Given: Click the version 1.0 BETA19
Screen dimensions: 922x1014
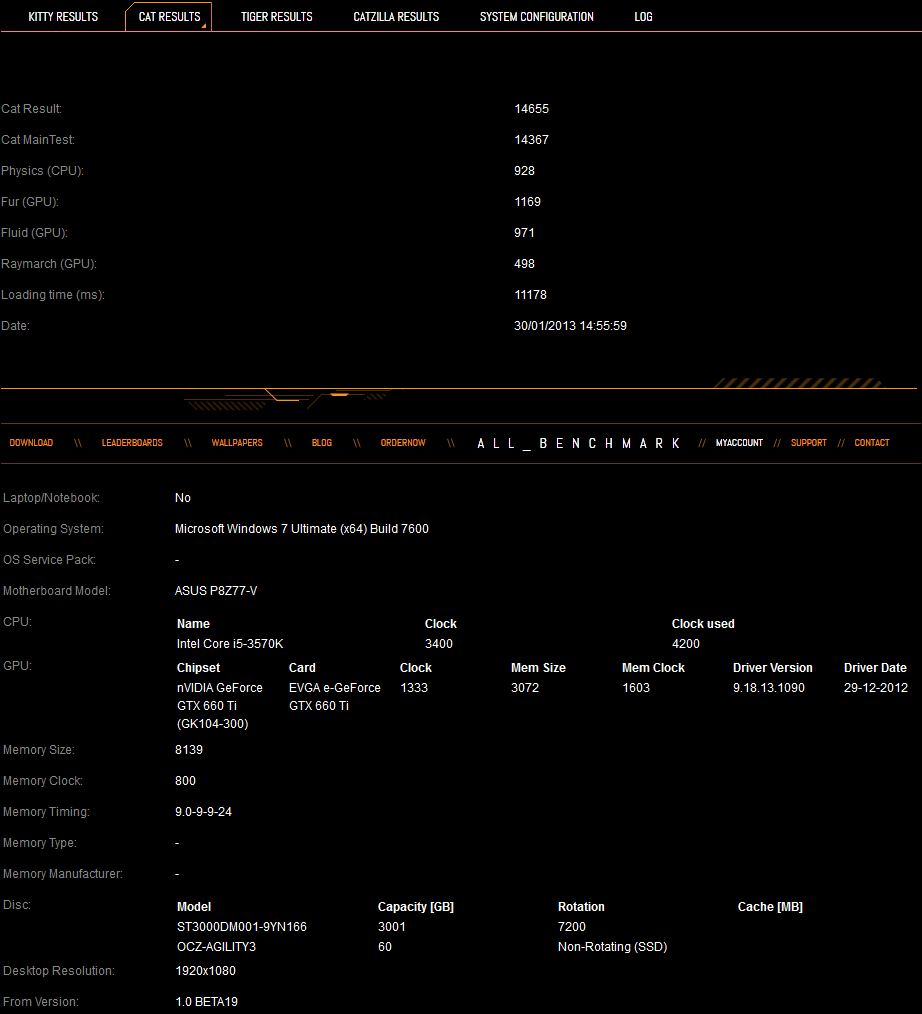Looking at the screenshot, I should coord(207,1002).
